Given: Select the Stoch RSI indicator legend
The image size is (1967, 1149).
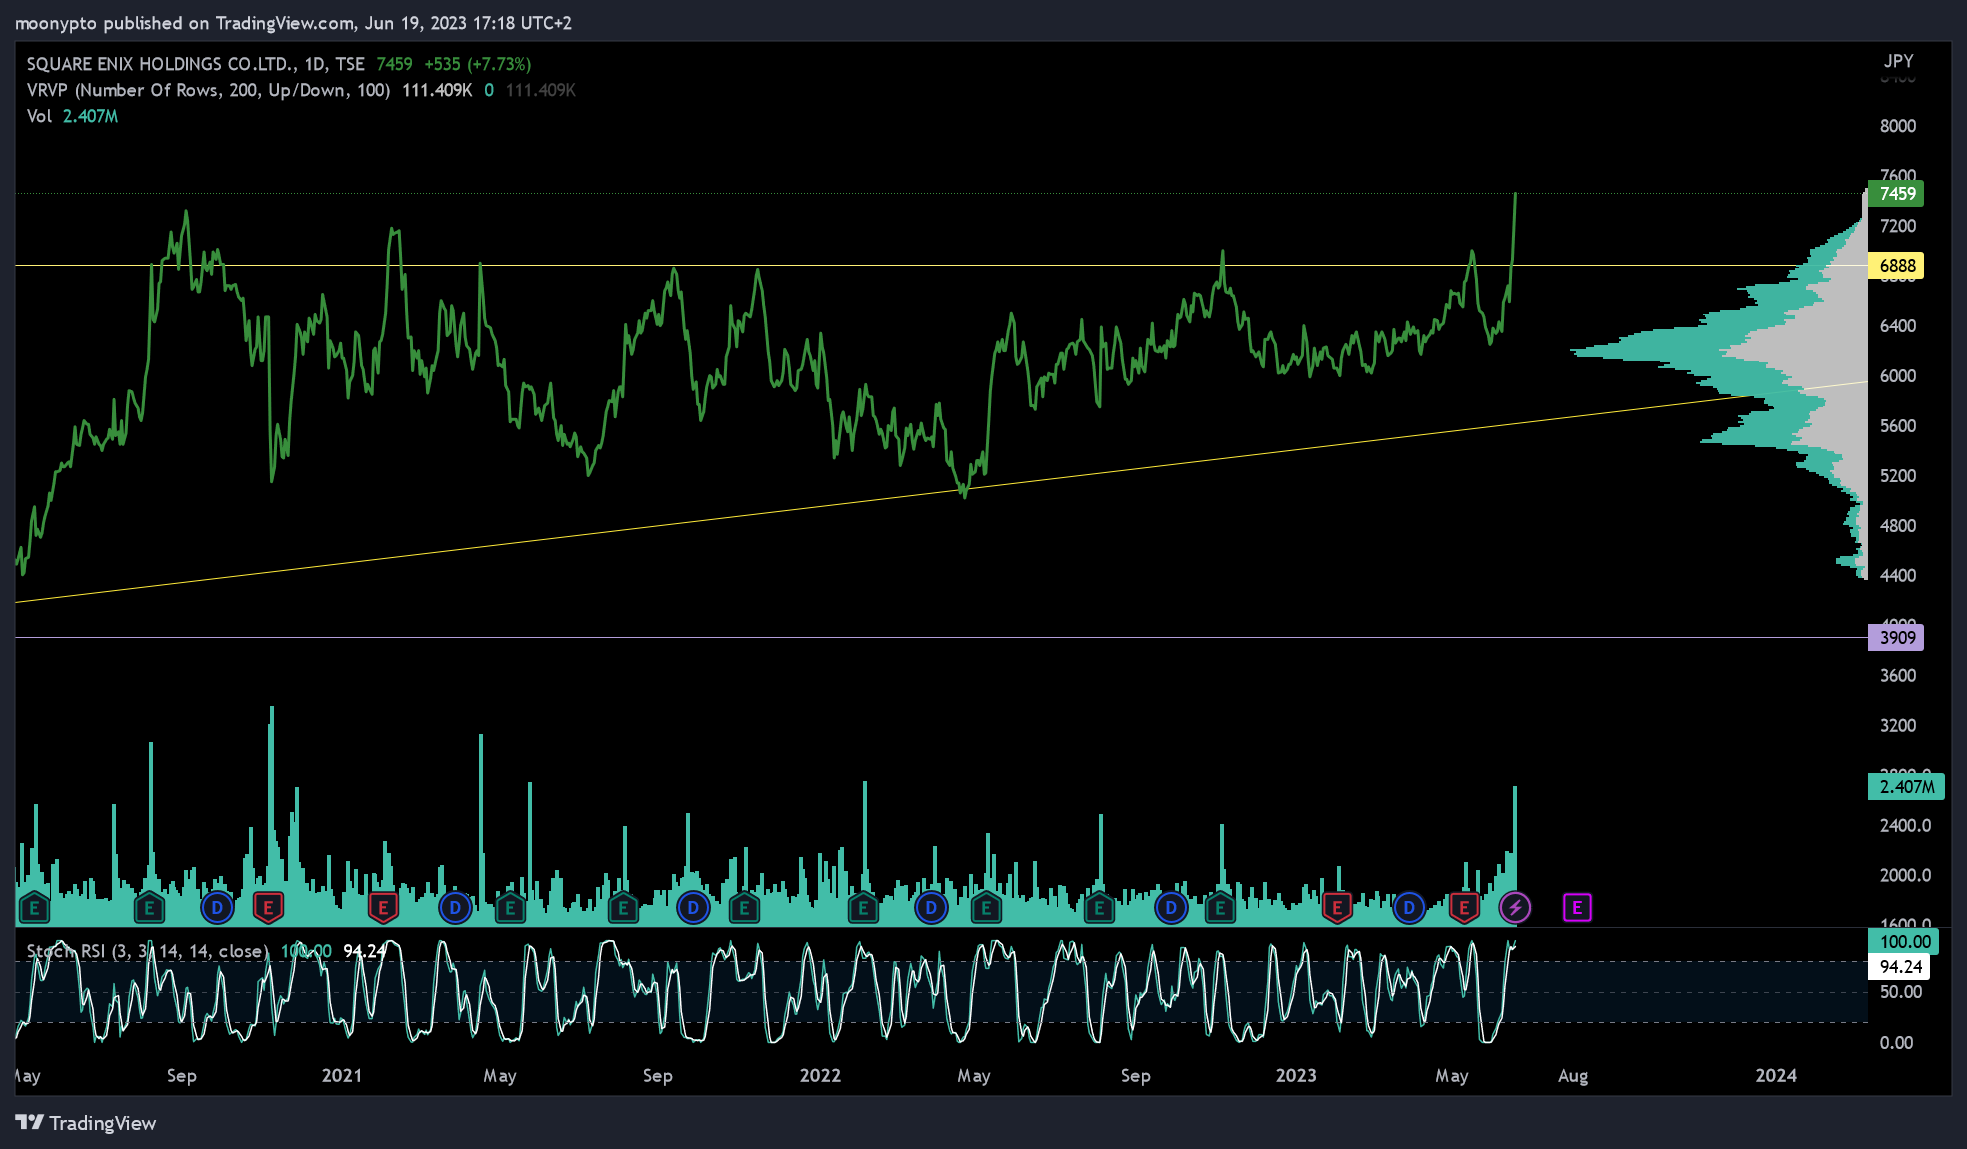Looking at the screenshot, I should tap(206, 951).
